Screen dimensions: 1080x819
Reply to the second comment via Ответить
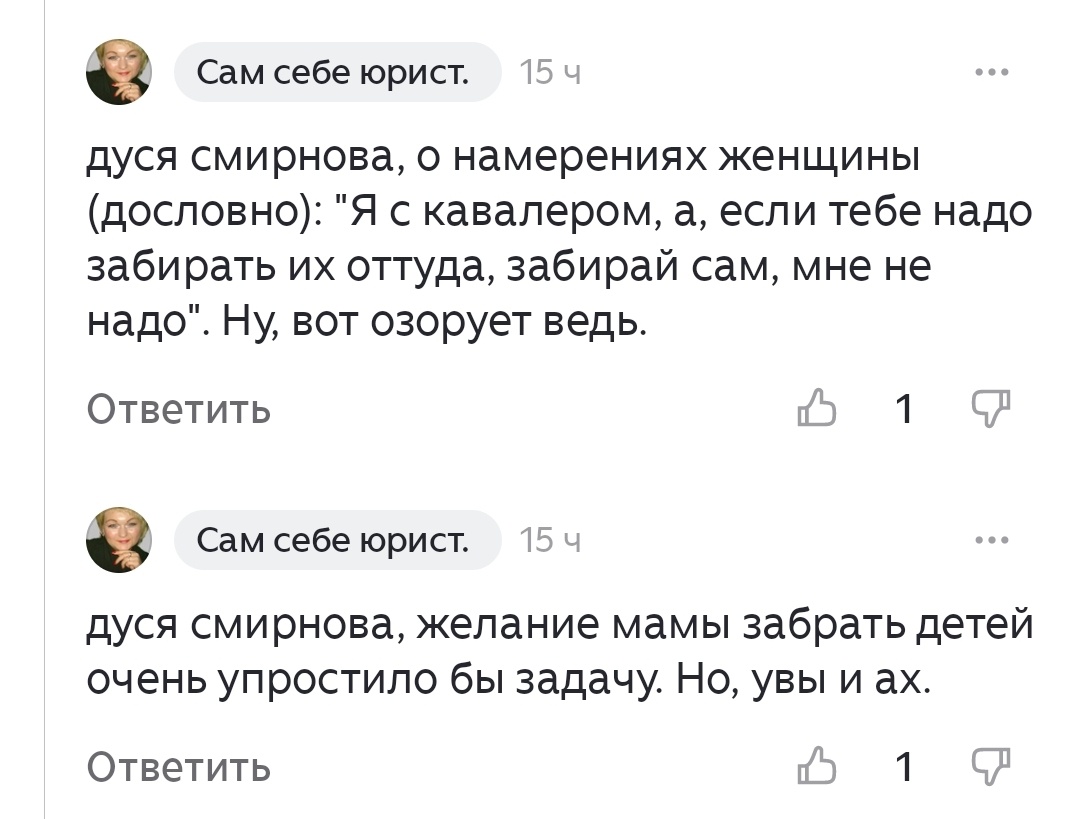(x=179, y=768)
